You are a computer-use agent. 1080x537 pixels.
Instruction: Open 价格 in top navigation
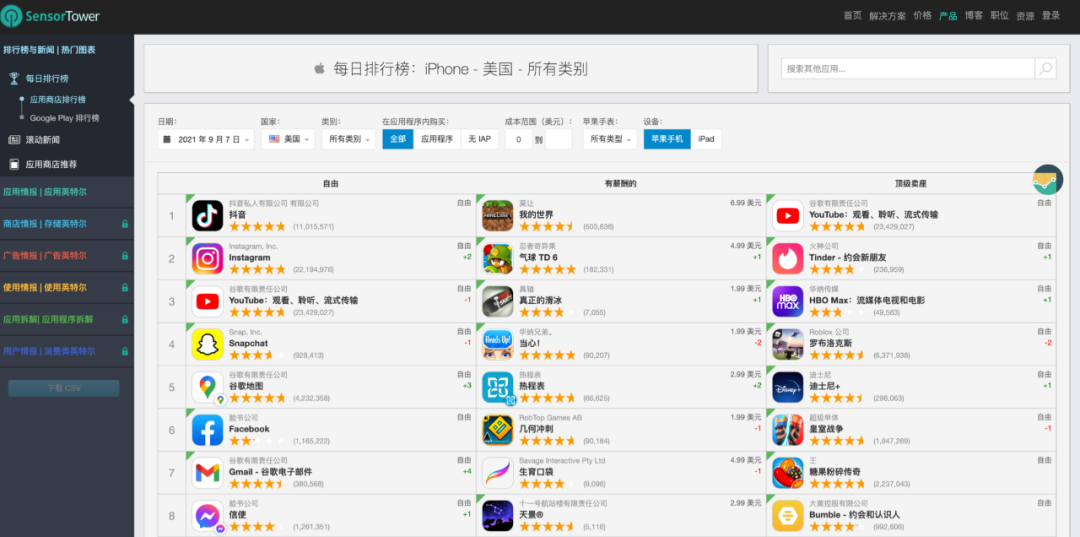[x=922, y=16]
